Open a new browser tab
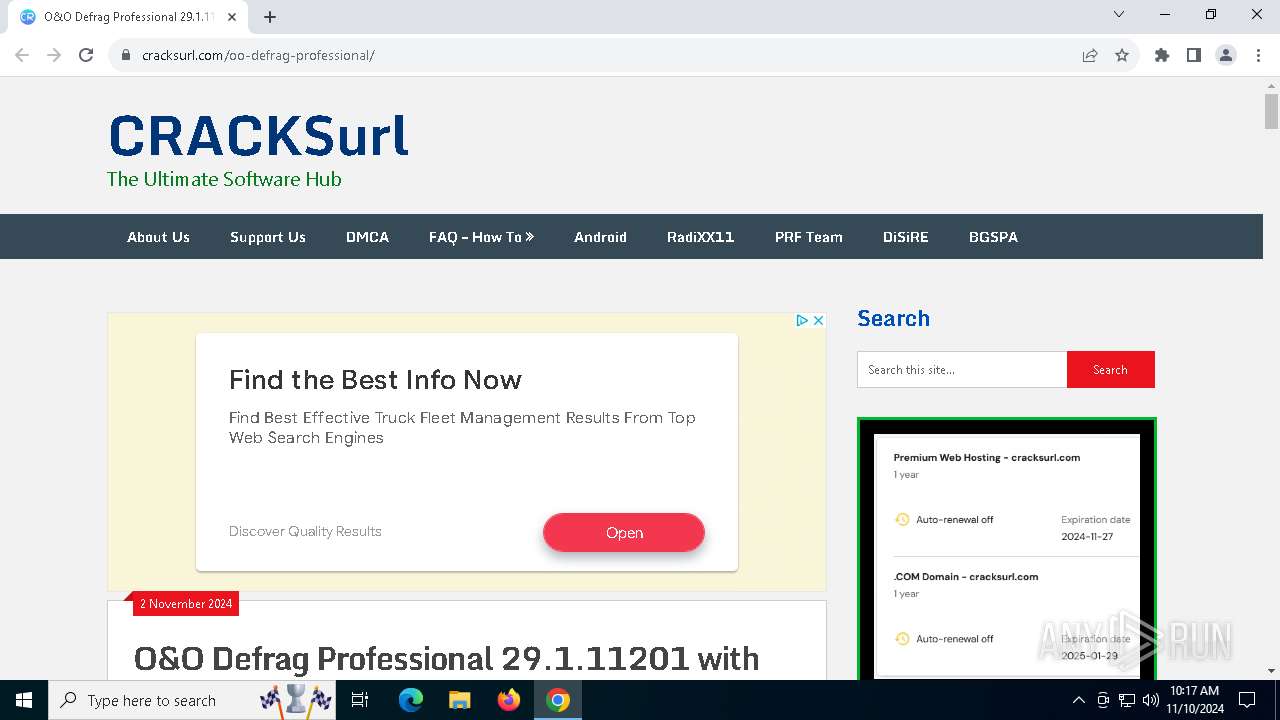Viewport: 1280px width, 720px height. coord(270,17)
